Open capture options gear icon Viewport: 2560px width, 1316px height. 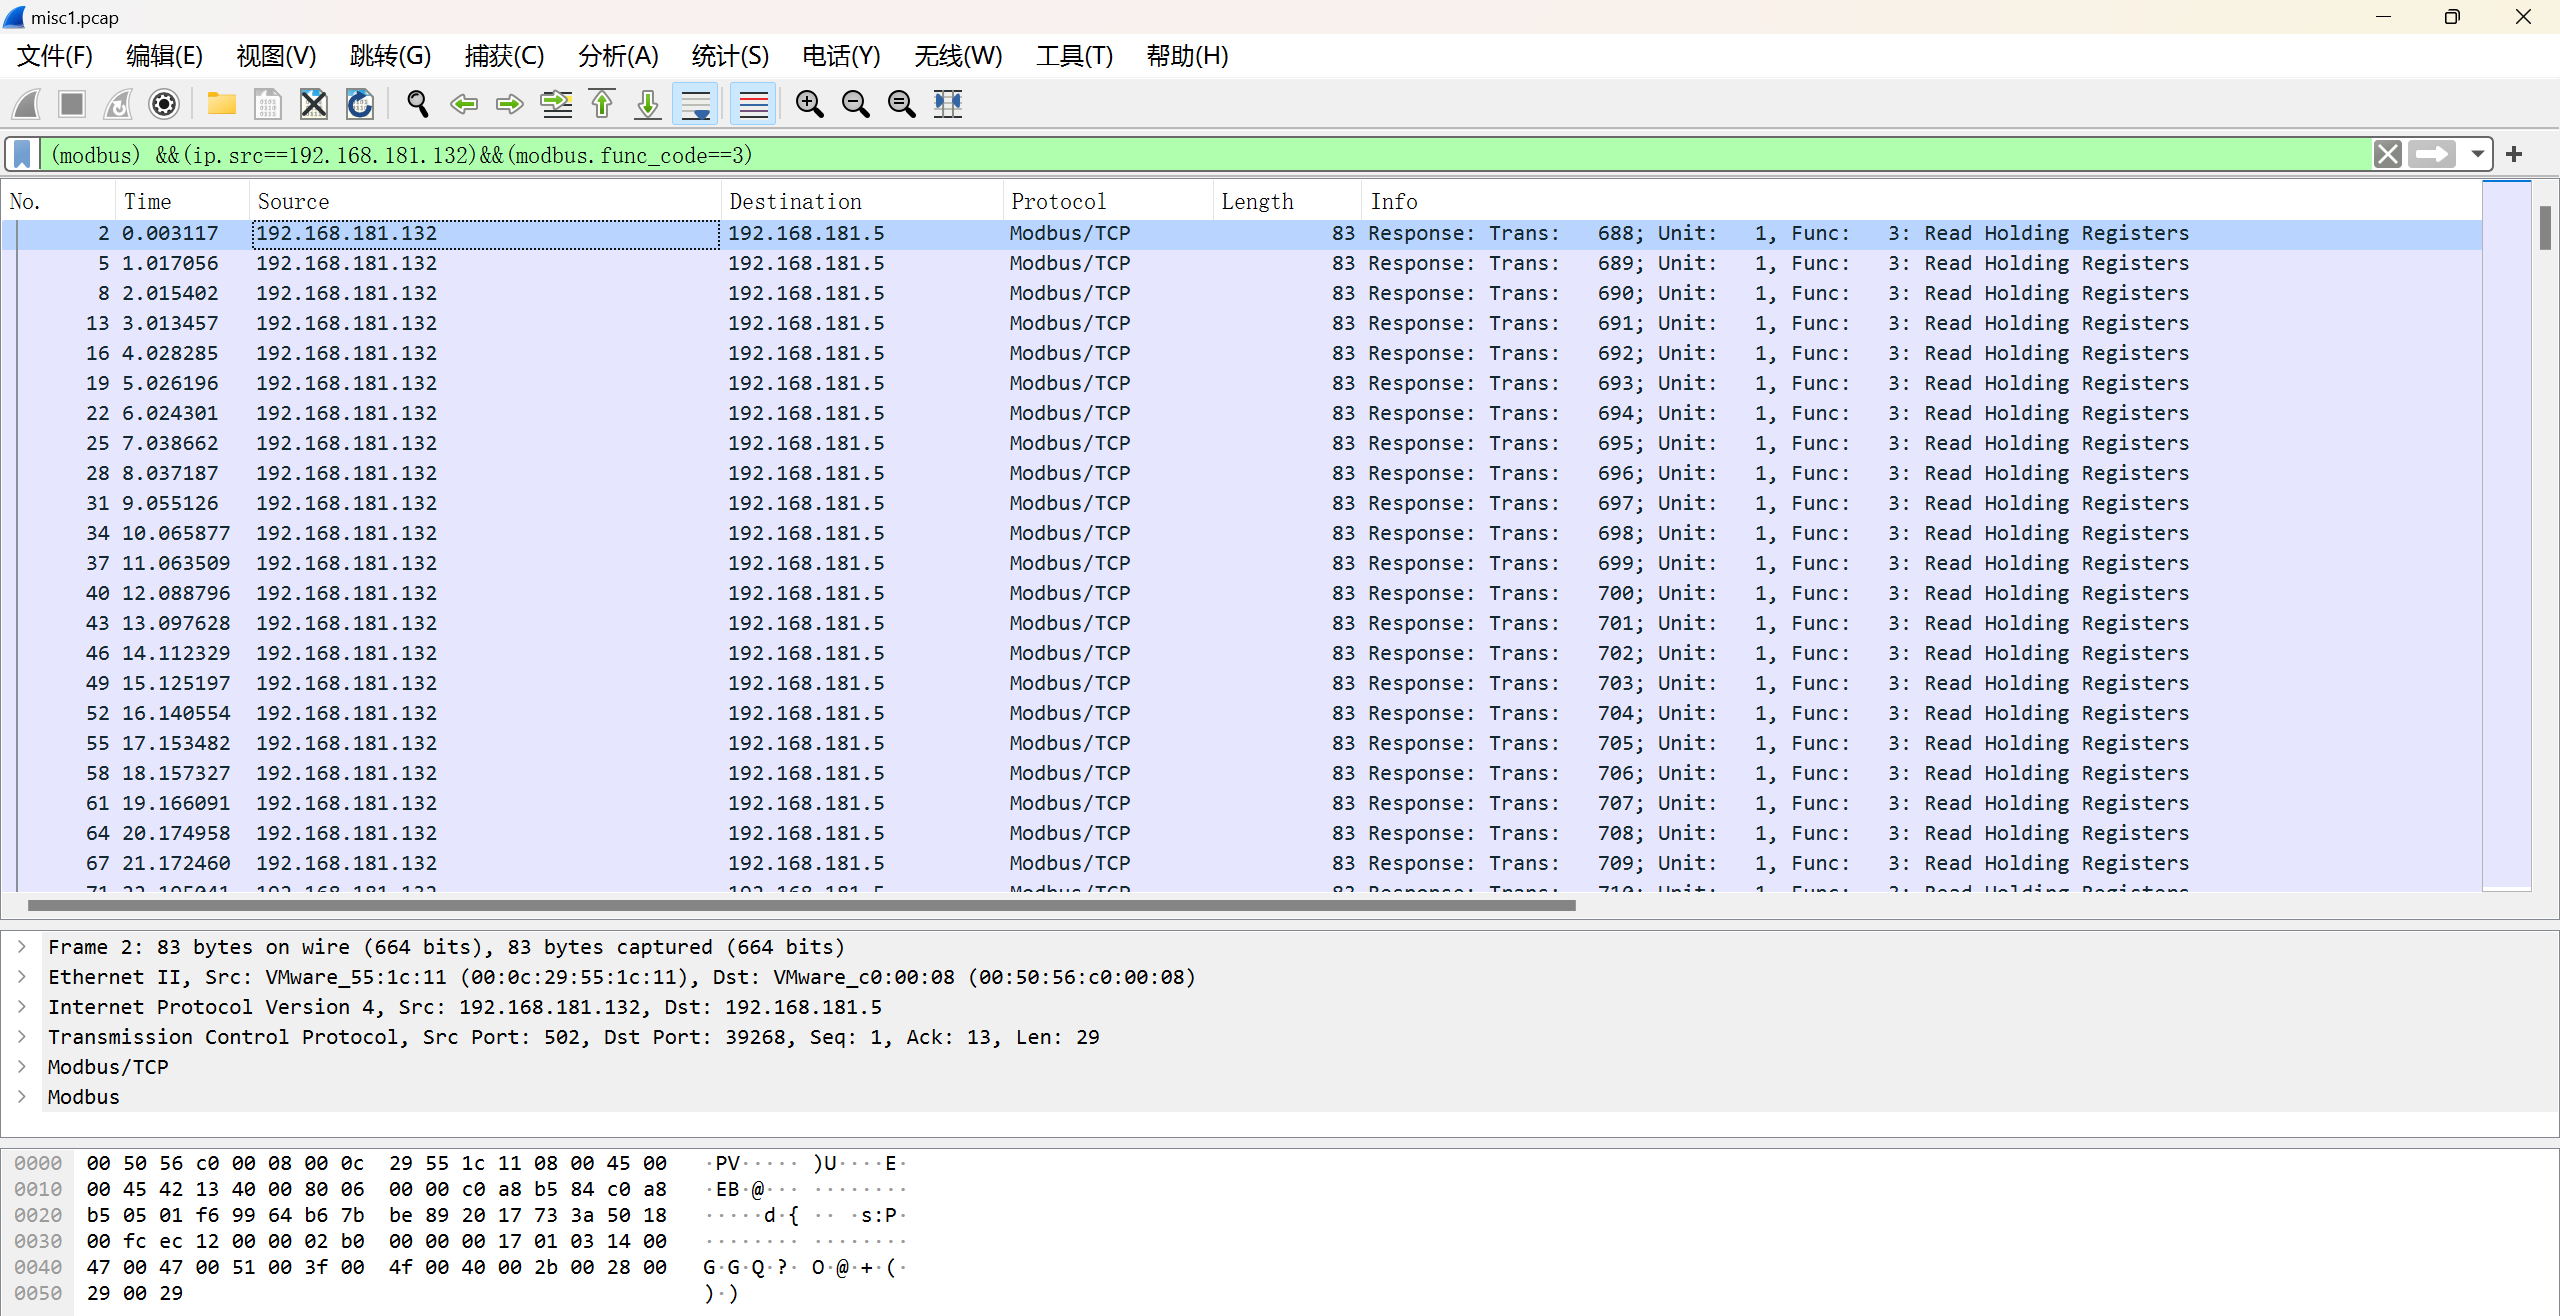point(164,104)
